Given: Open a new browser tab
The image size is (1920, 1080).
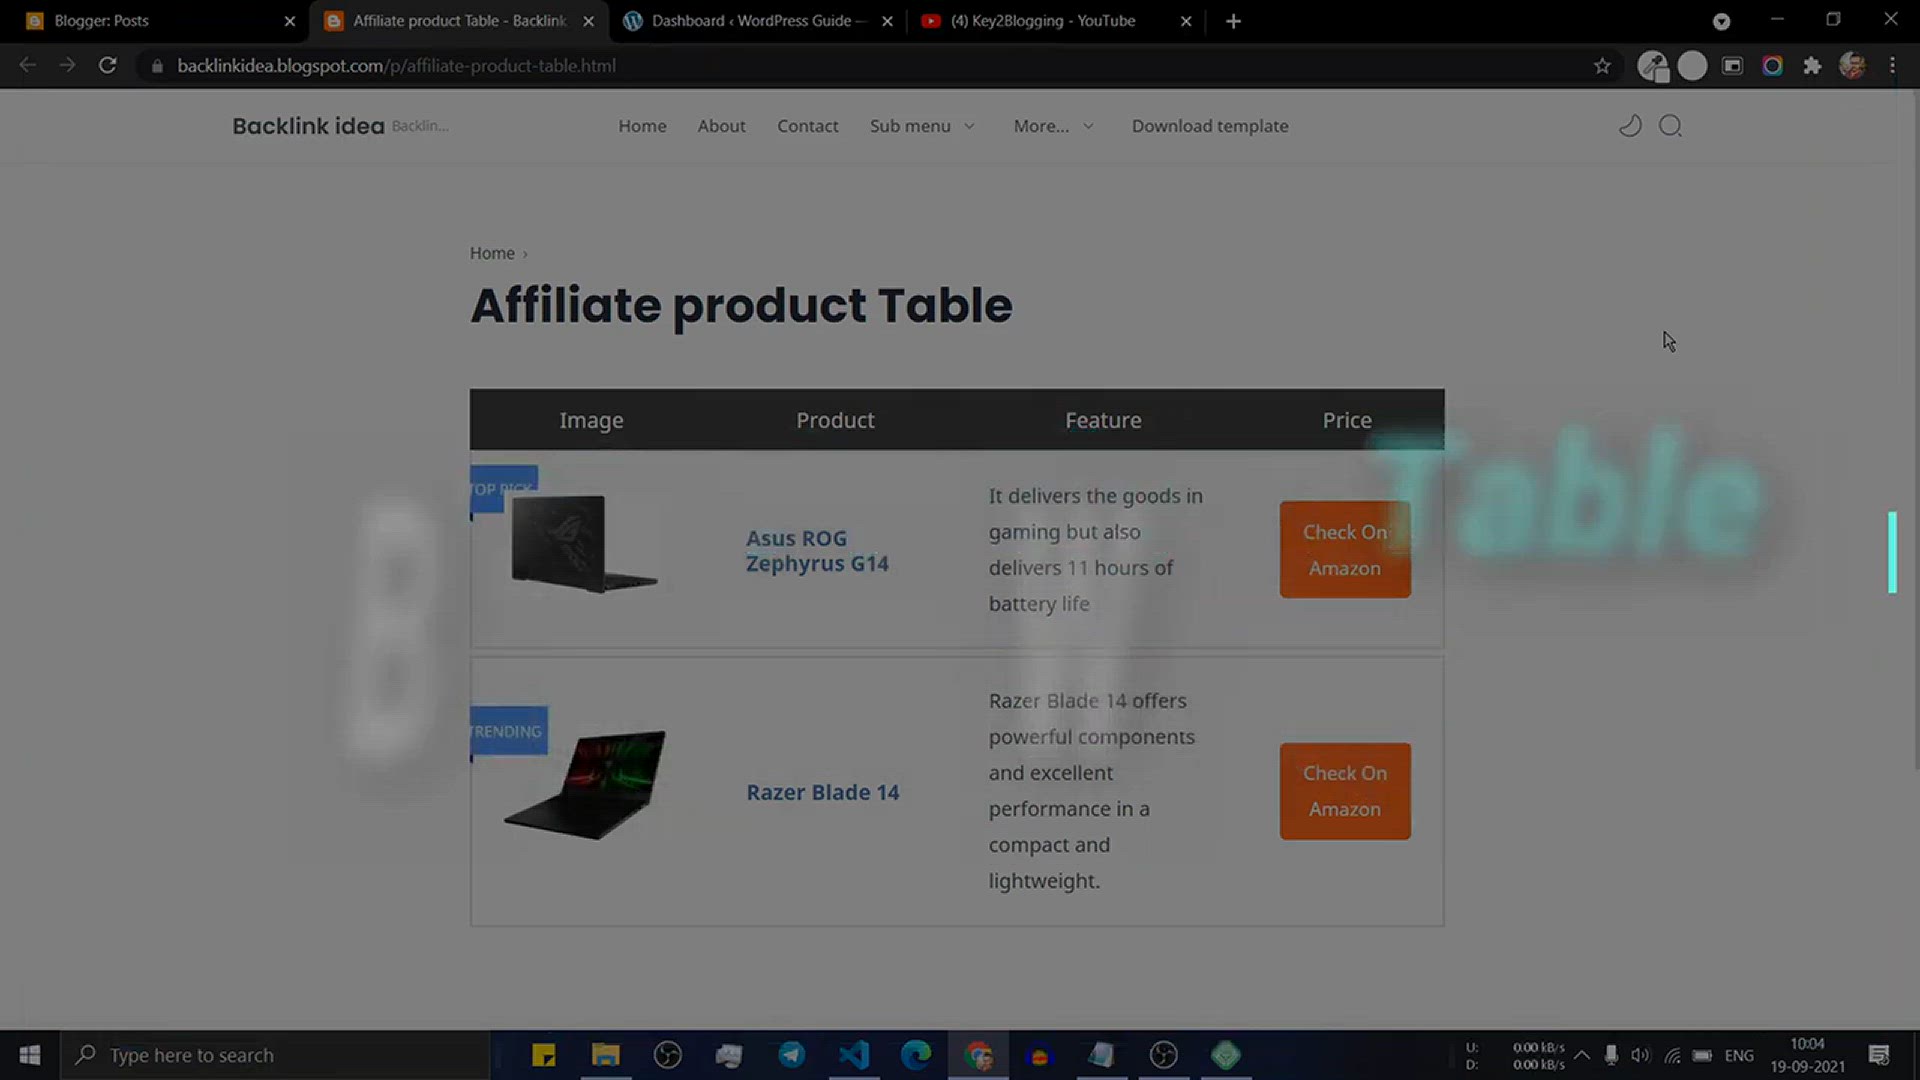Looking at the screenshot, I should 1233,21.
